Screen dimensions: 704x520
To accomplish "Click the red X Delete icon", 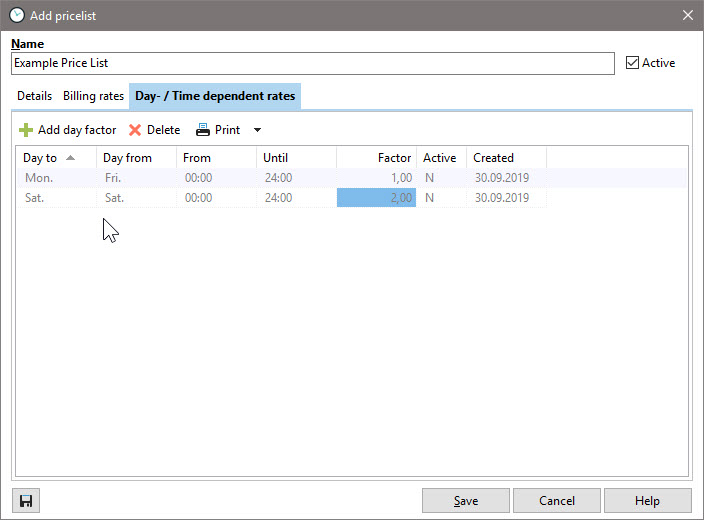I will point(135,130).
